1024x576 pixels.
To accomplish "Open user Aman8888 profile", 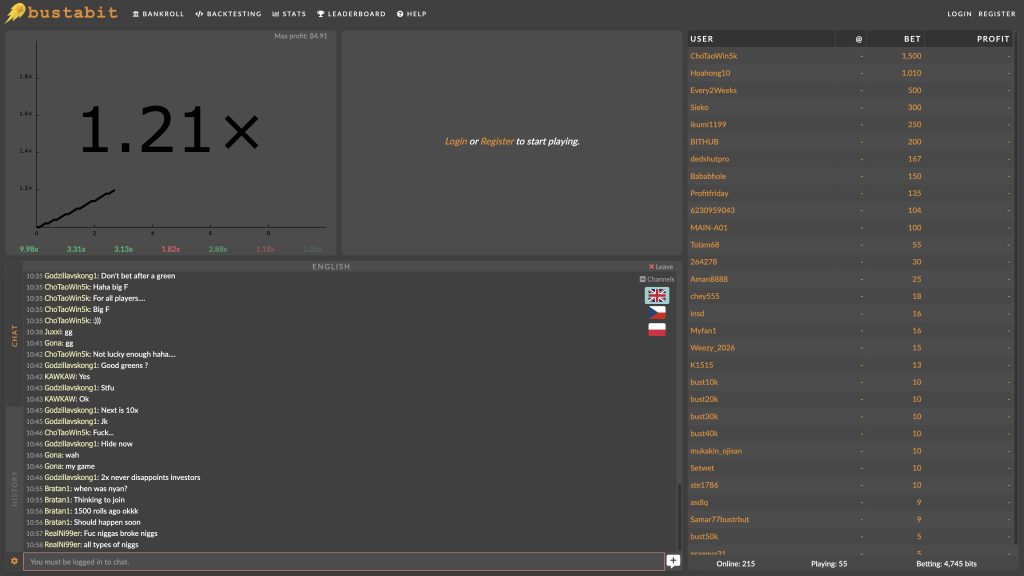I will click(709, 279).
